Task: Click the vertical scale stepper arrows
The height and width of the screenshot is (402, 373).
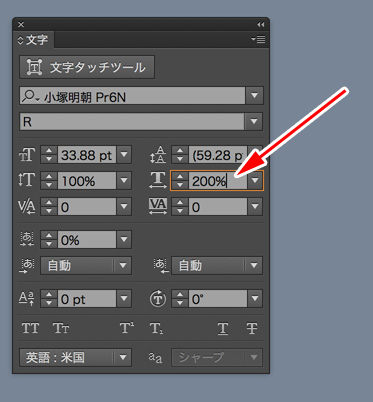Action: [49, 180]
